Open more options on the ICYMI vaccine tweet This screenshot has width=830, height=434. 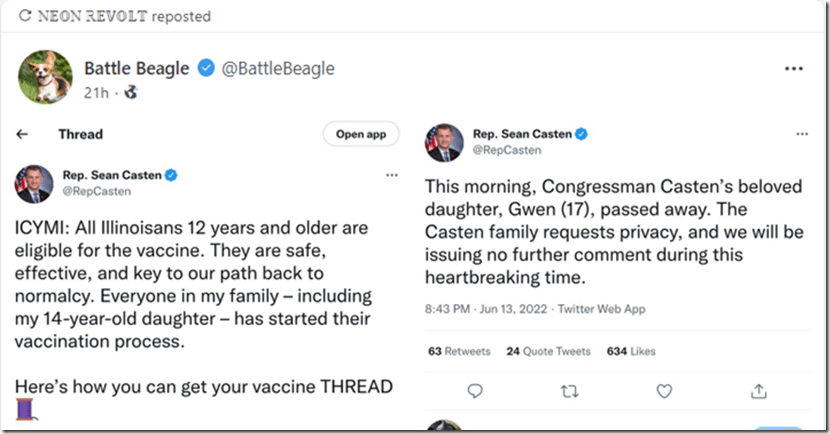tap(391, 175)
